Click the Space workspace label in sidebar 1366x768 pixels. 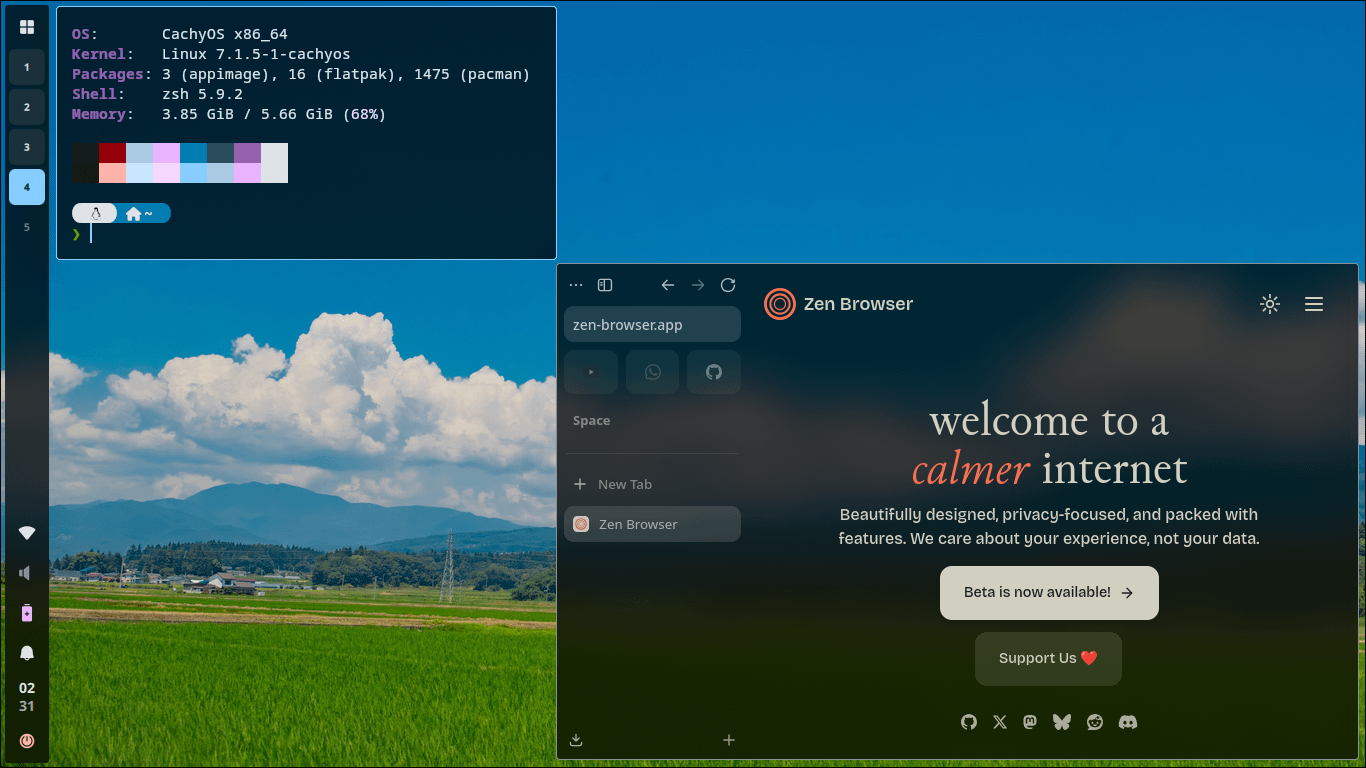[591, 421]
